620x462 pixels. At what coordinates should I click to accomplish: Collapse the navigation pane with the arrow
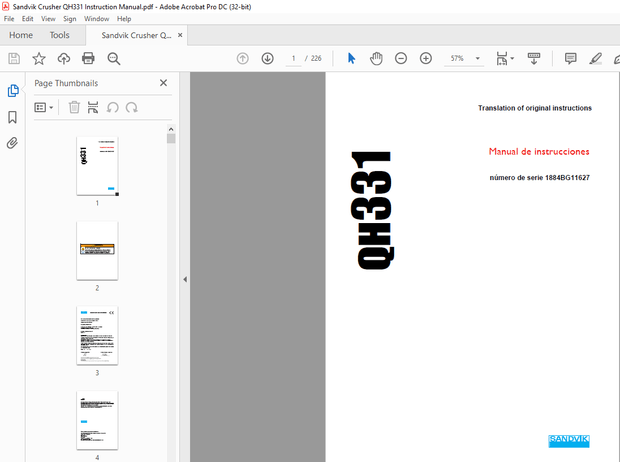point(185,279)
